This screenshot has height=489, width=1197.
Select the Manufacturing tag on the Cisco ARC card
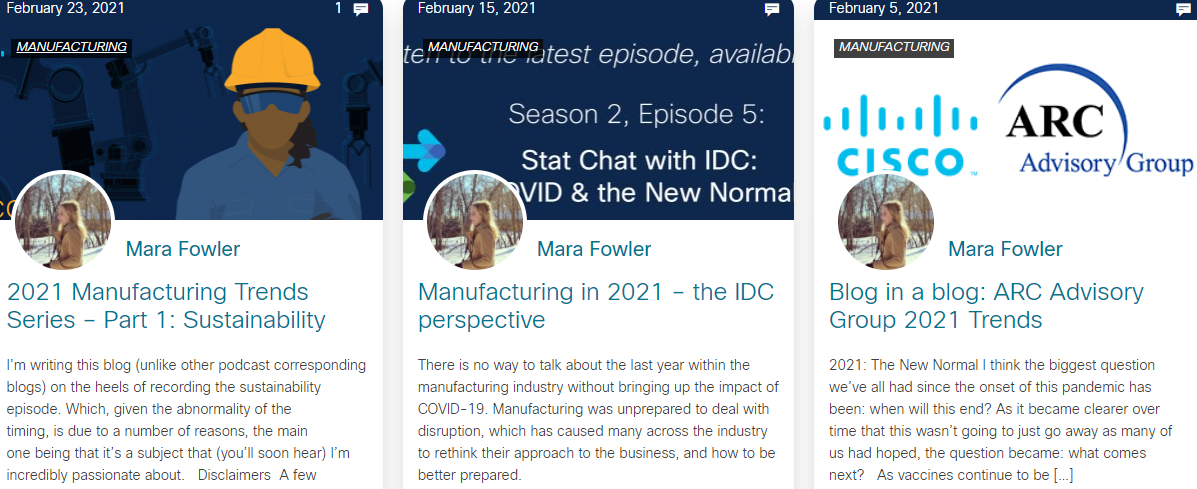pos(894,47)
